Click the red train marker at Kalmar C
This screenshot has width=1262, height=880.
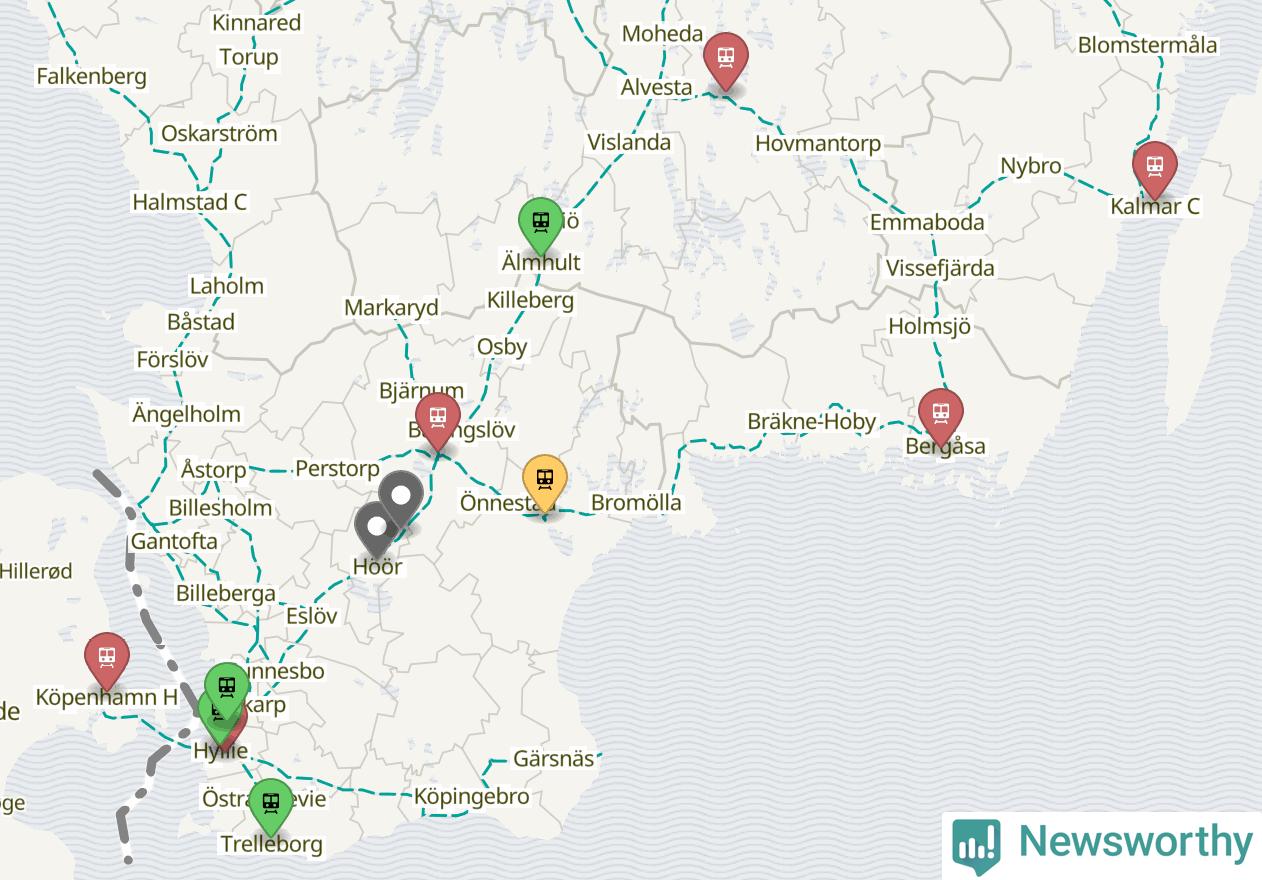(x=1154, y=170)
